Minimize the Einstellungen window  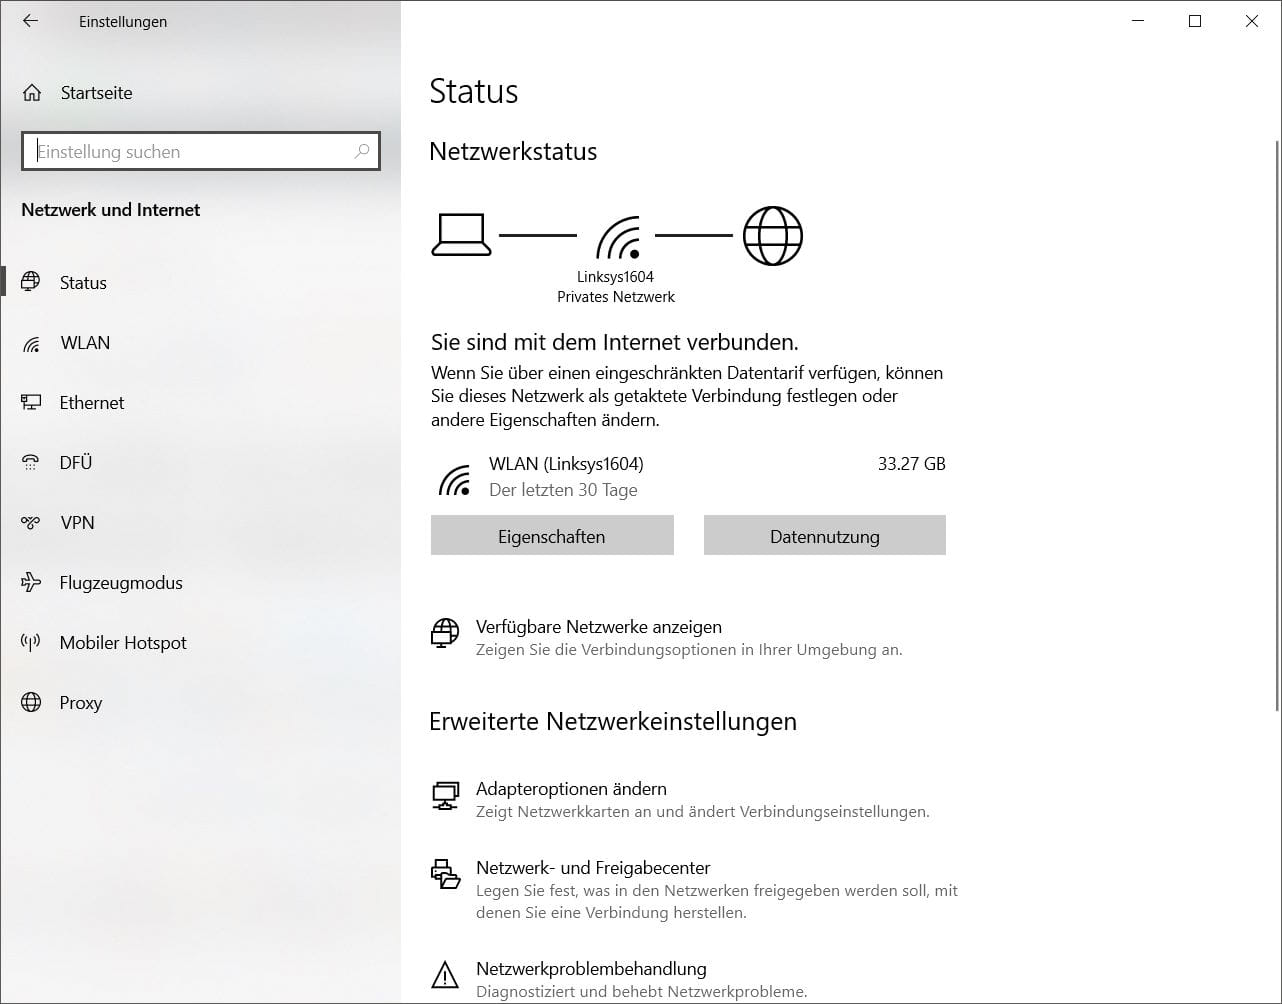point(1137,21)
